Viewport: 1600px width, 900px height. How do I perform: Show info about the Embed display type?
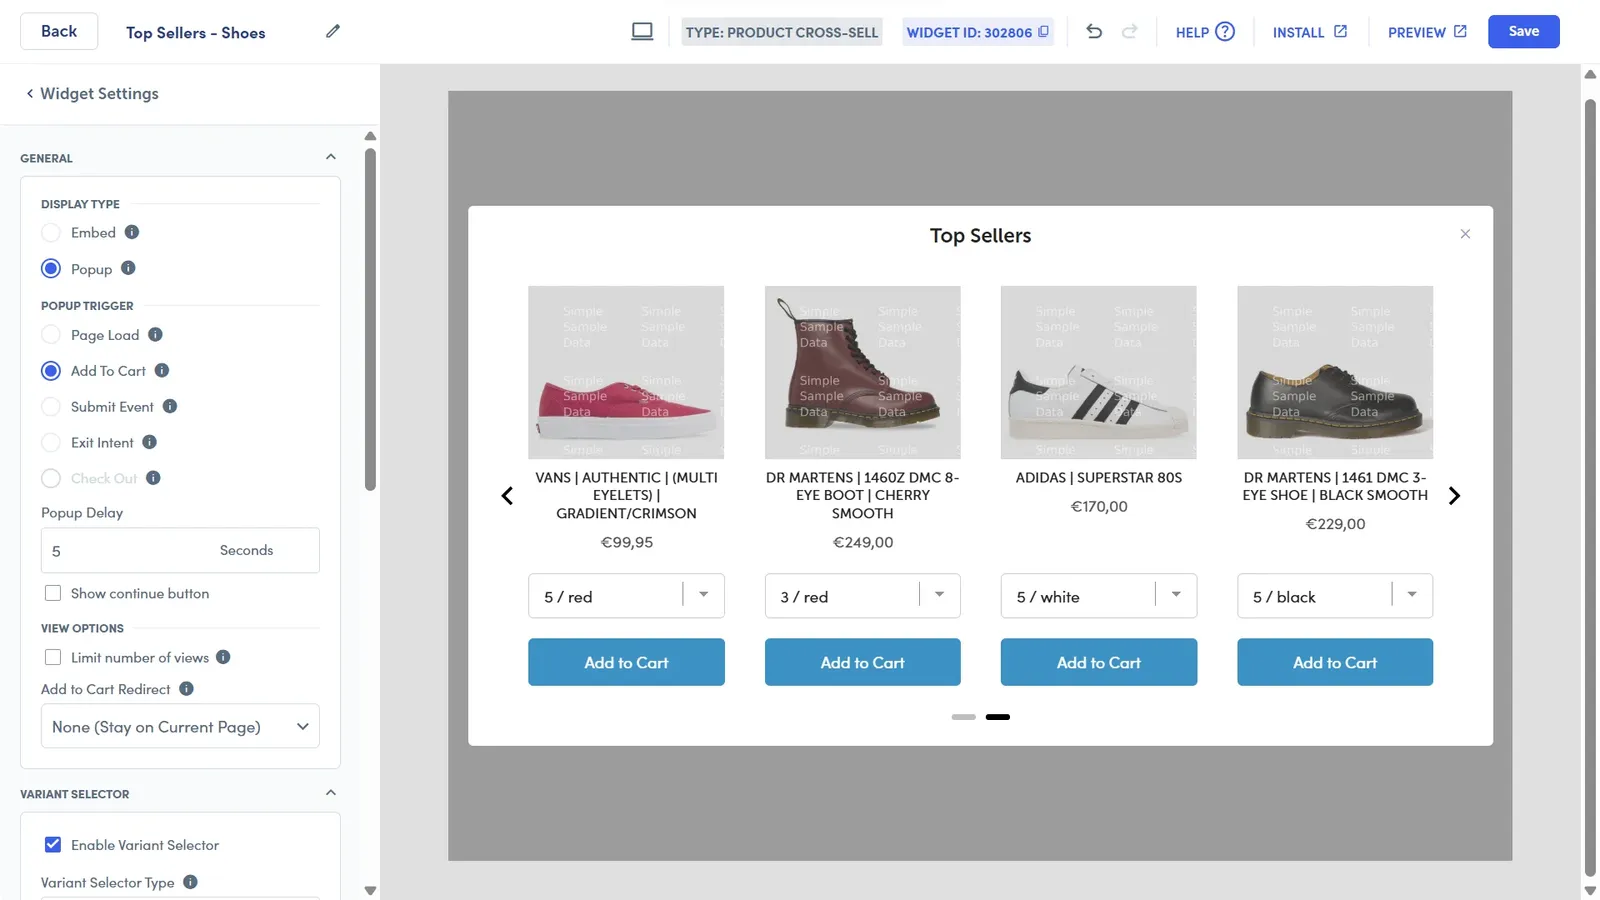(x=132, y=233)
